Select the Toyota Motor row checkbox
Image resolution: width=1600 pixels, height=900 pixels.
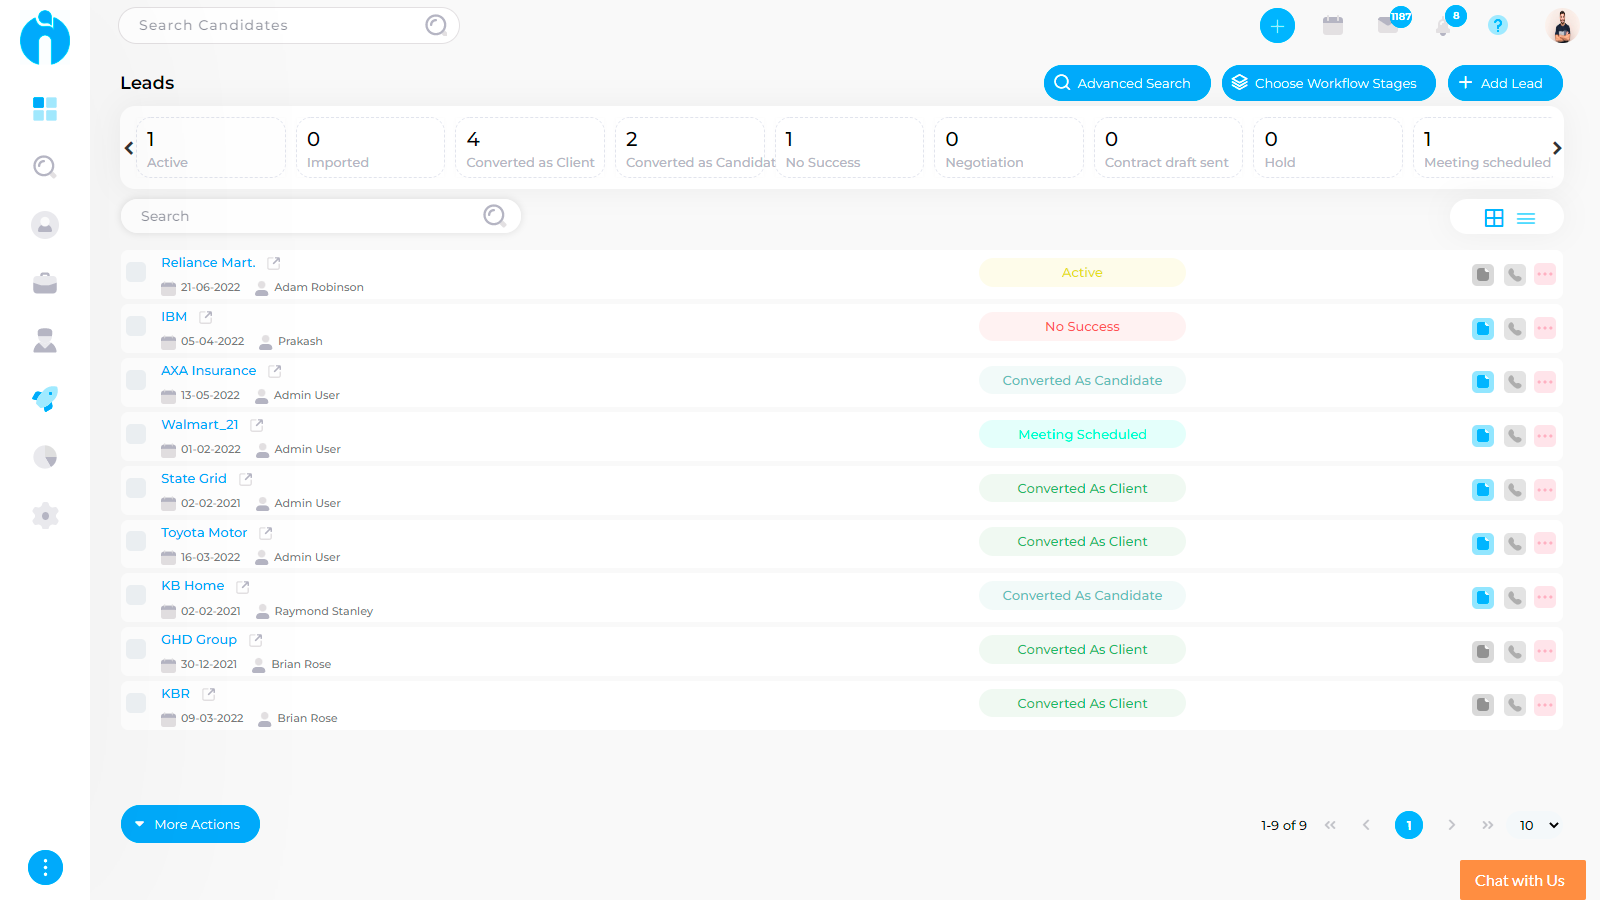pyautogui.click(x=136, y=541)
